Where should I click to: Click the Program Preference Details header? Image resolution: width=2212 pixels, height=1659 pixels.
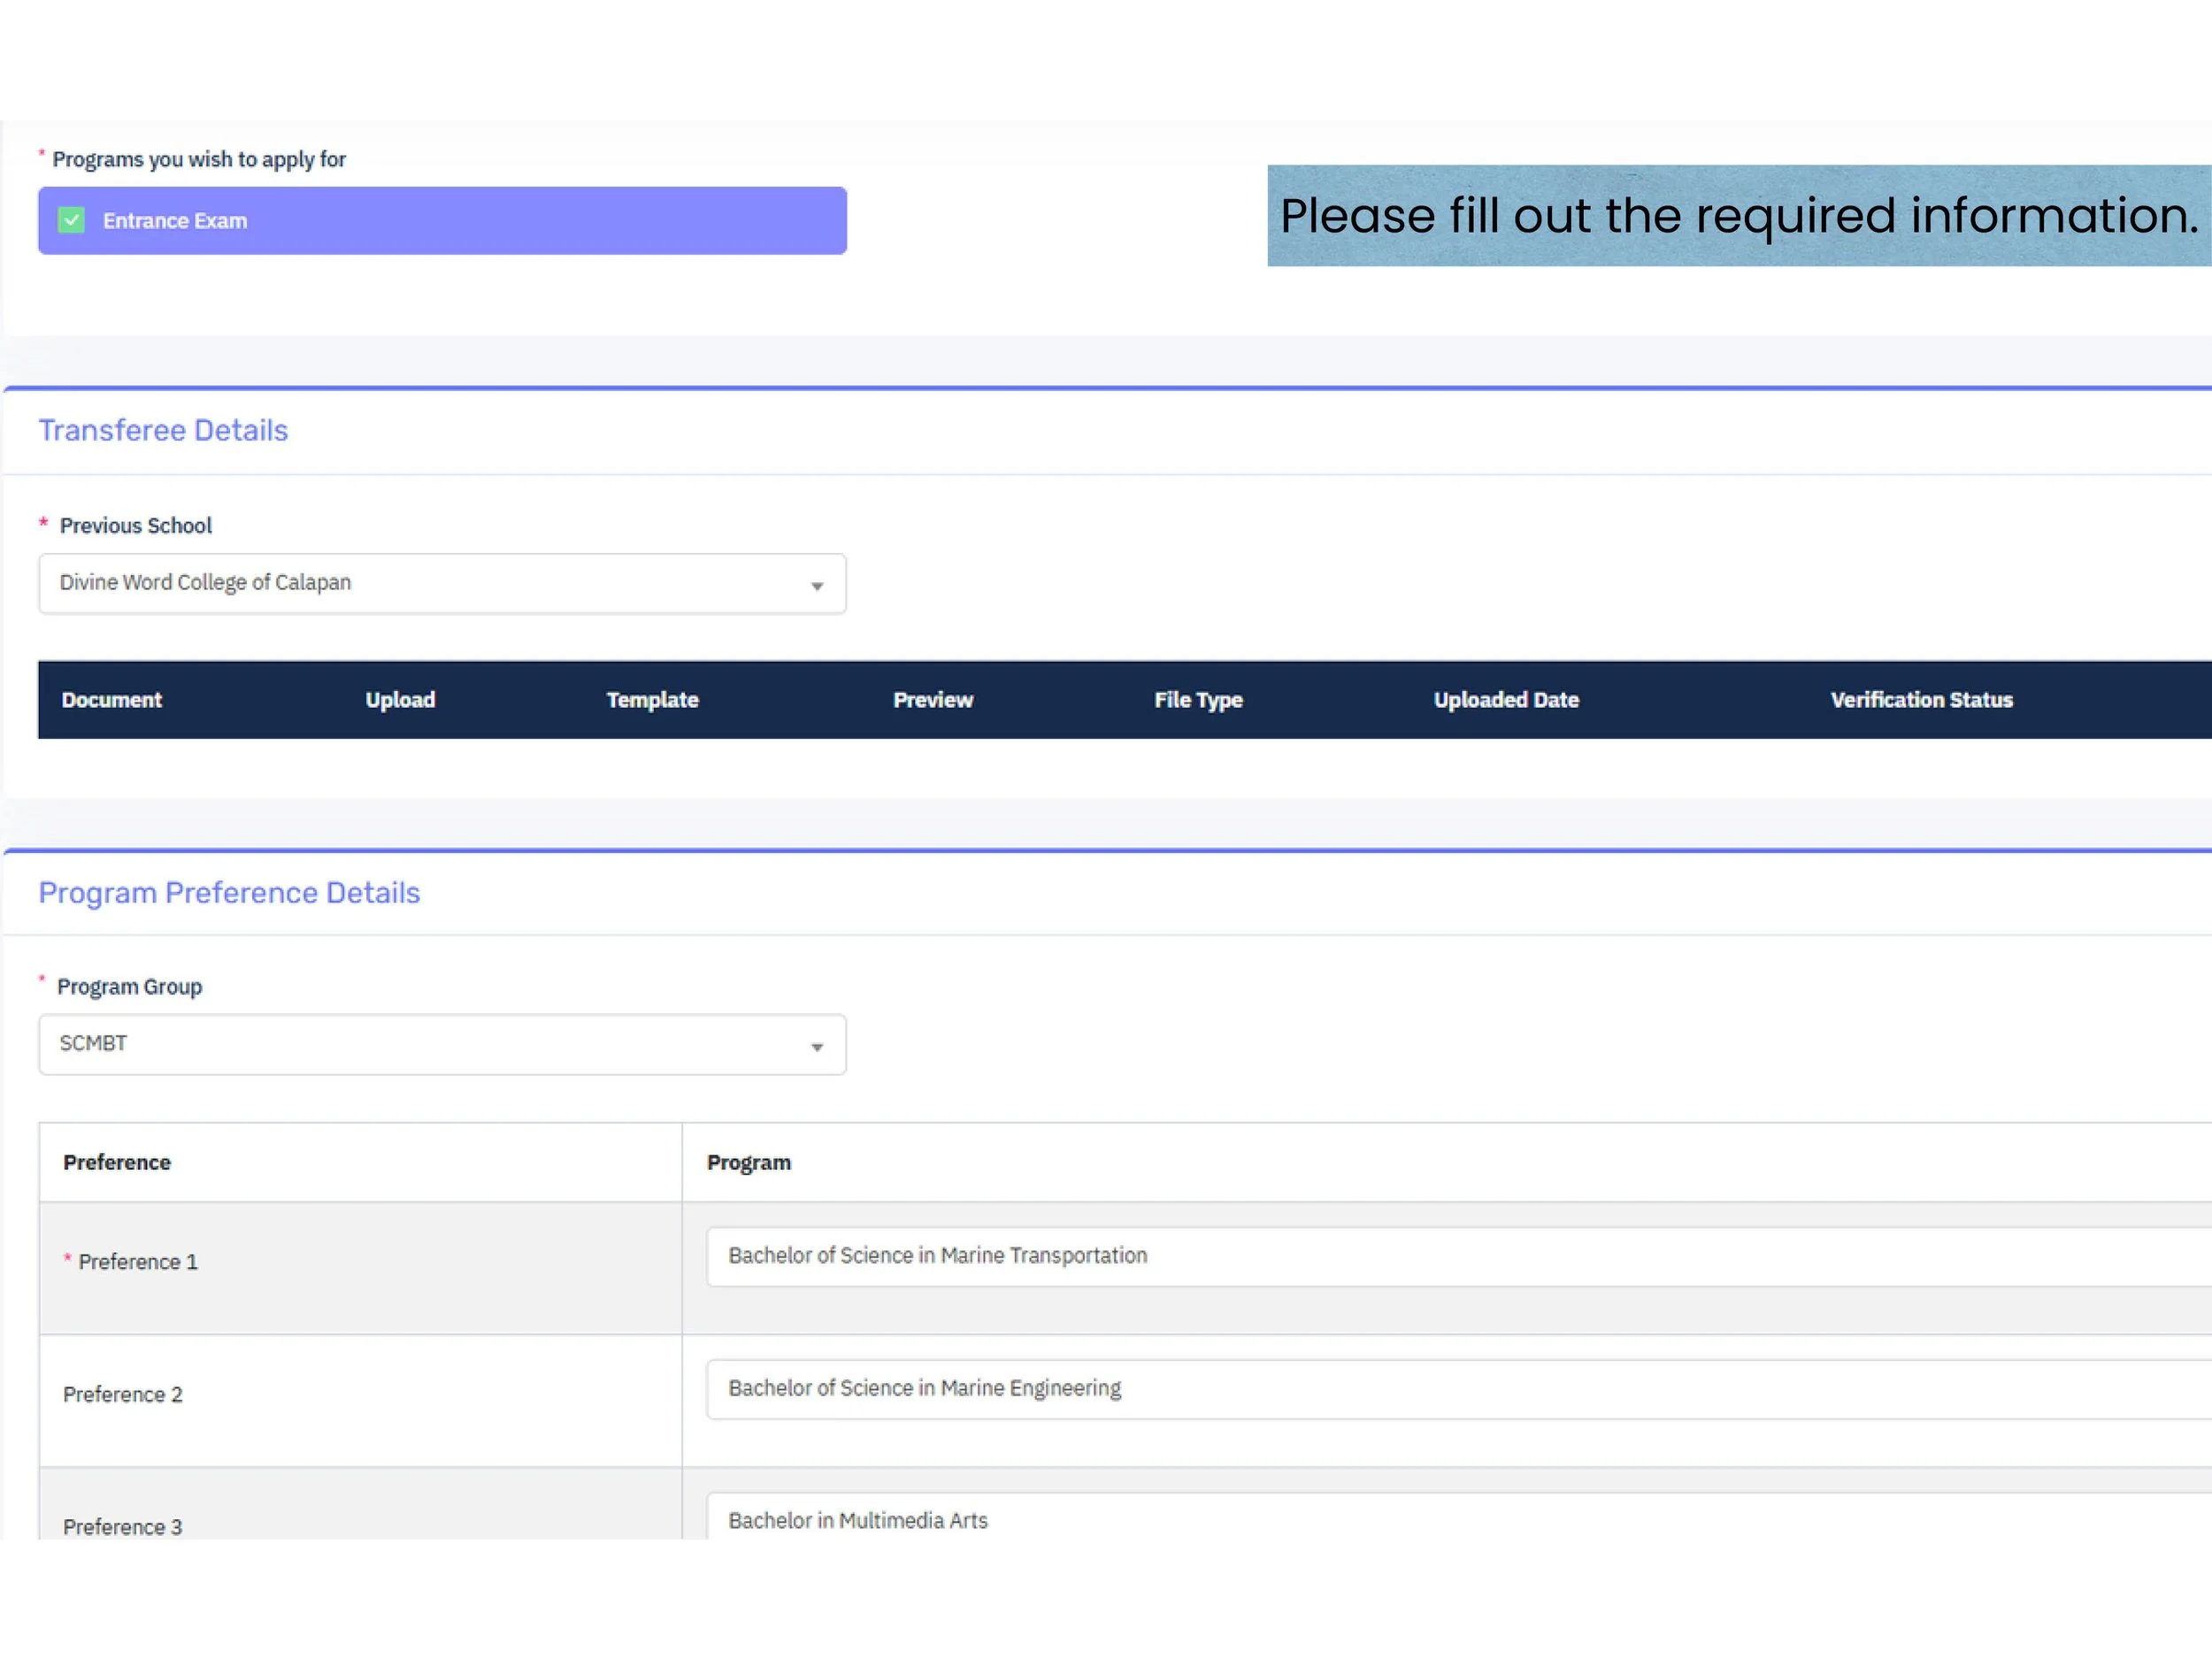tap(229, 892)
